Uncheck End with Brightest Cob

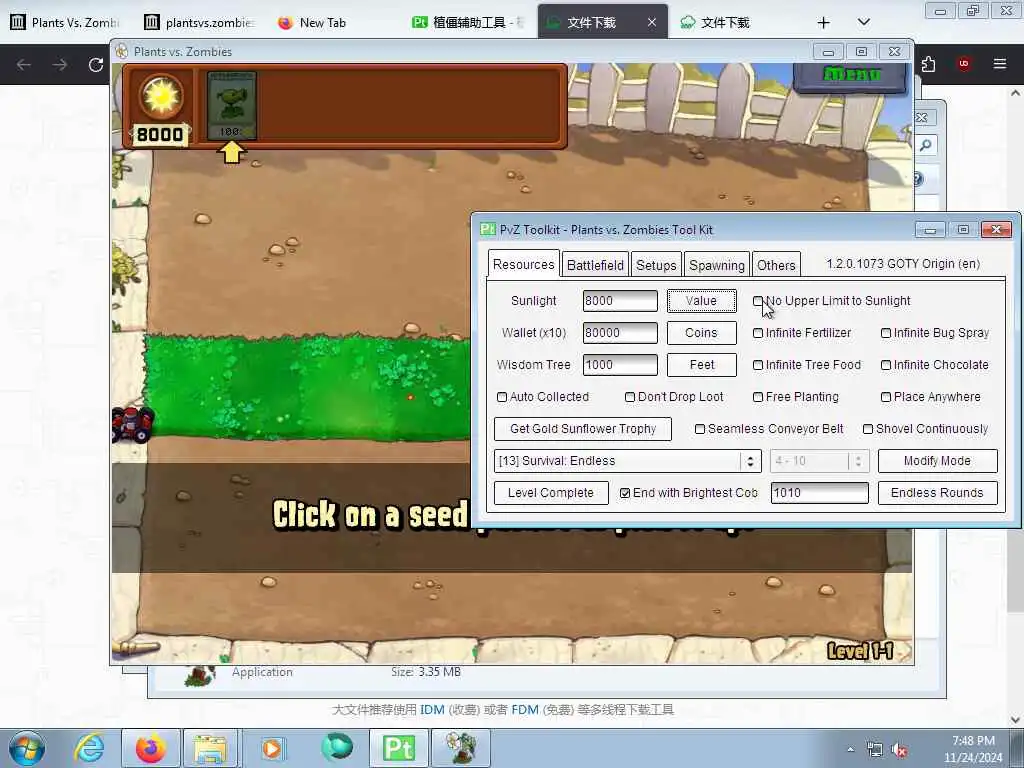[625, 493]
